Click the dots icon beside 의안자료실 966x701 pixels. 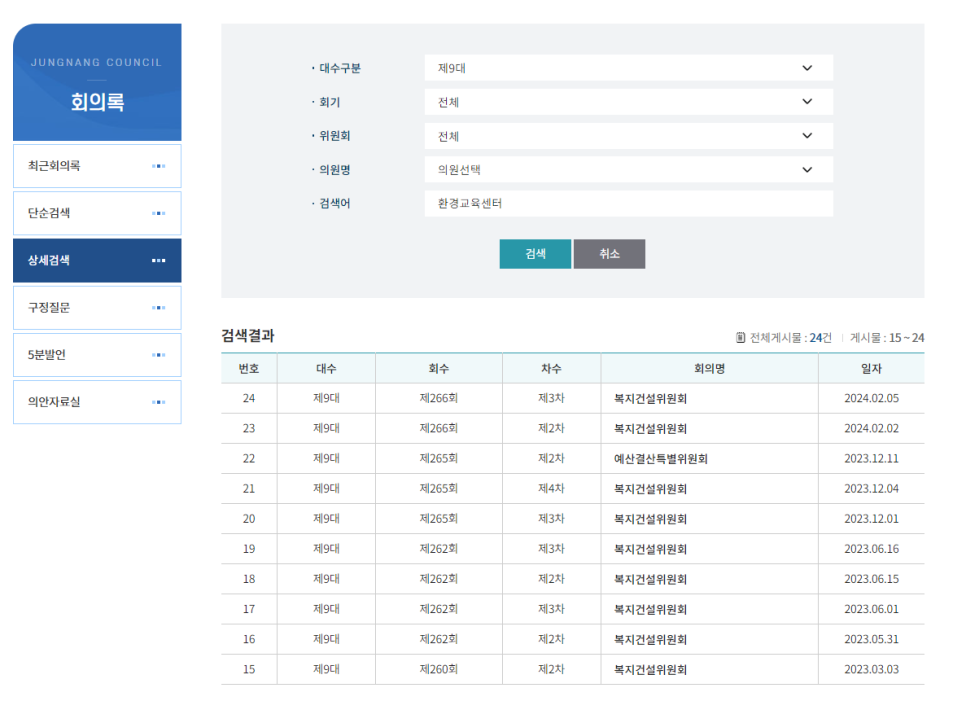(158, 402)
